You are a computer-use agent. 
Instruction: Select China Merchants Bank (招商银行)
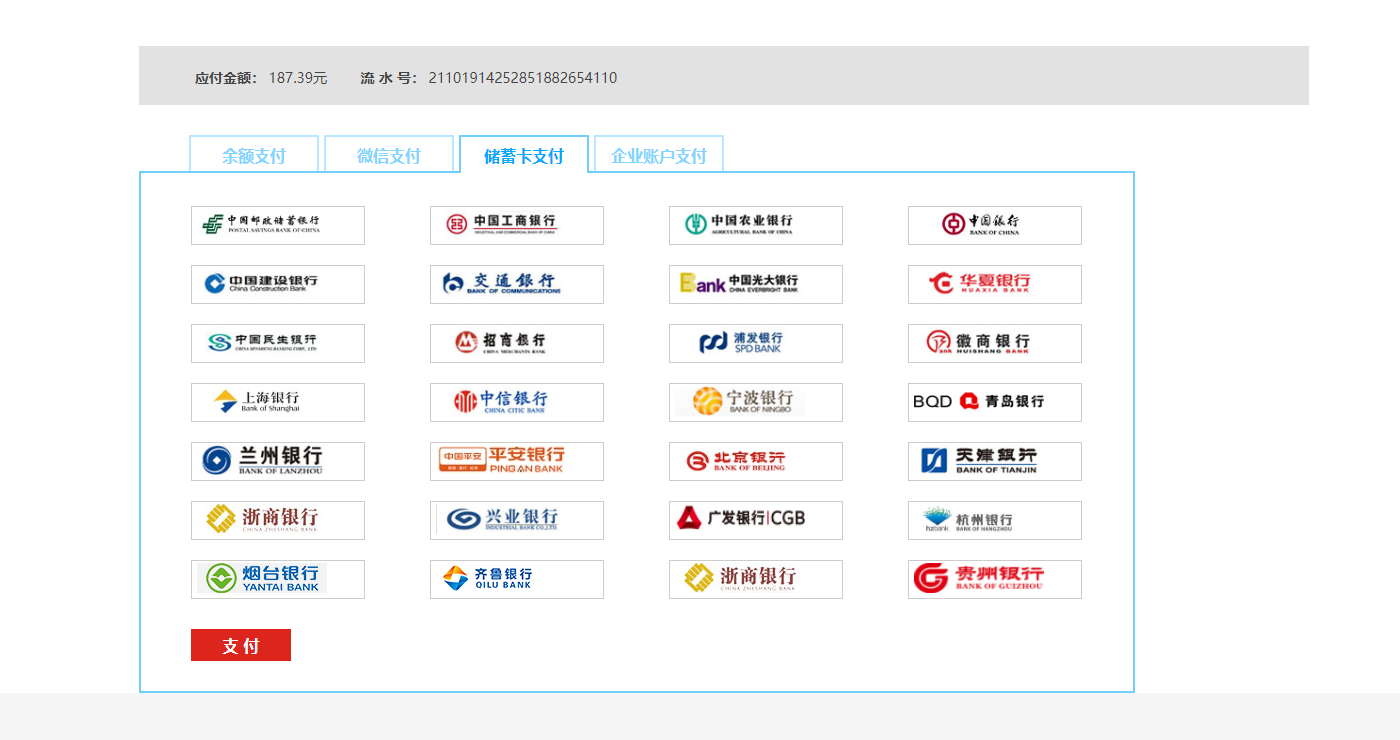point(516,343)
